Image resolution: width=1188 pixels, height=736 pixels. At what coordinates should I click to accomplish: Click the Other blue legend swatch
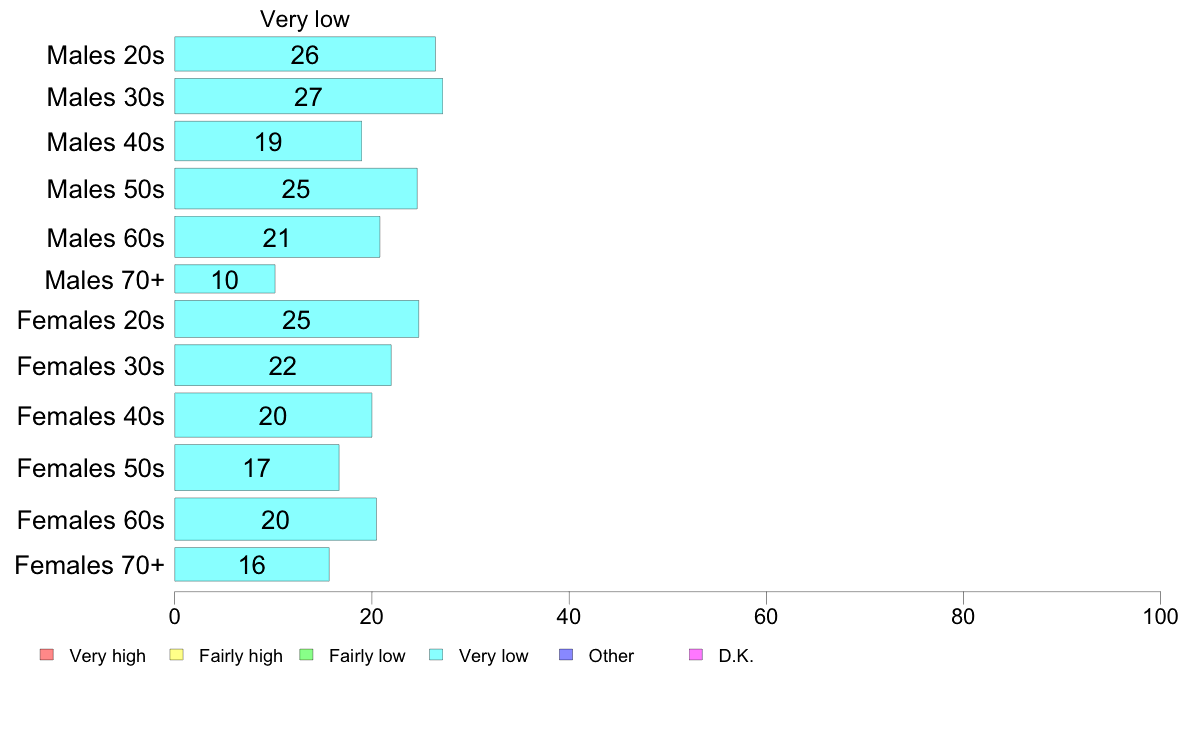(566, 655)
